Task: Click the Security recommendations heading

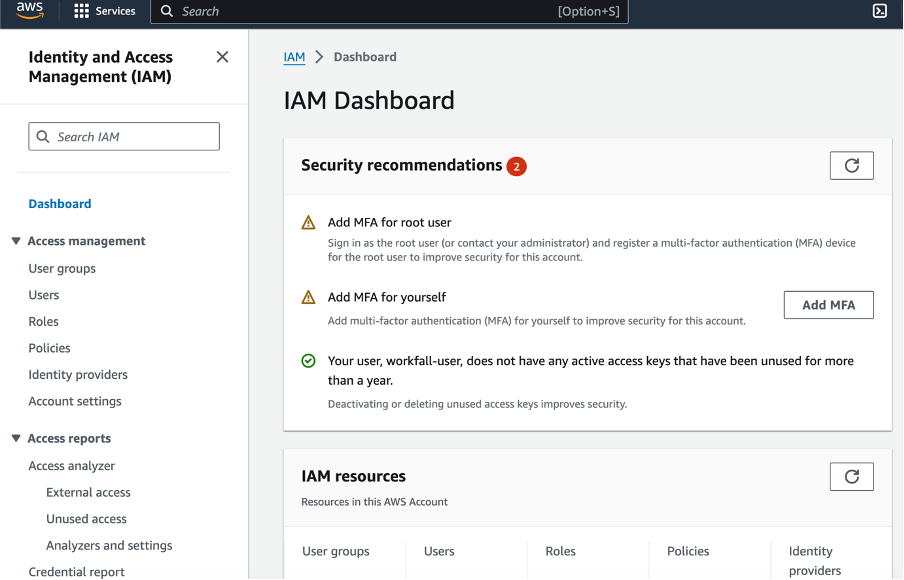Action: [402, 165]
